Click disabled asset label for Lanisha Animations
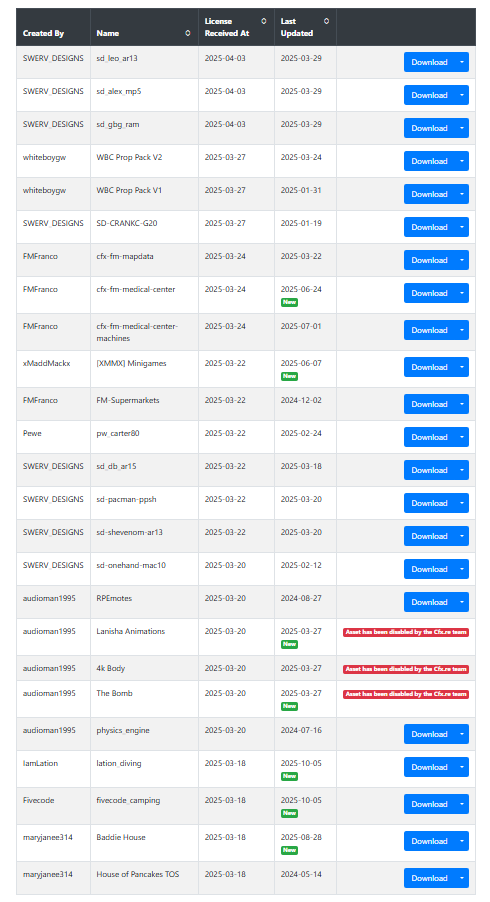 pyautogui.click(x=406, y=632)
